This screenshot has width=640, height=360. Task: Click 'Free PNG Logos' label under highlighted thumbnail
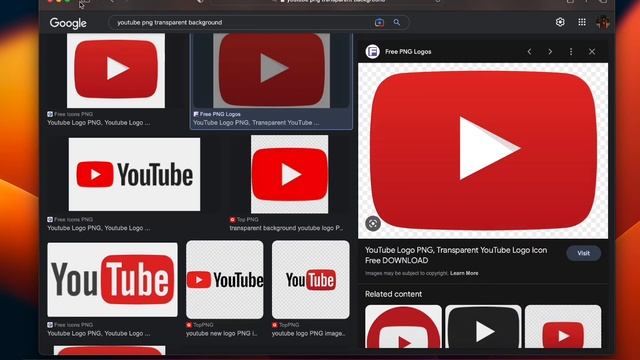coord(220,114)
